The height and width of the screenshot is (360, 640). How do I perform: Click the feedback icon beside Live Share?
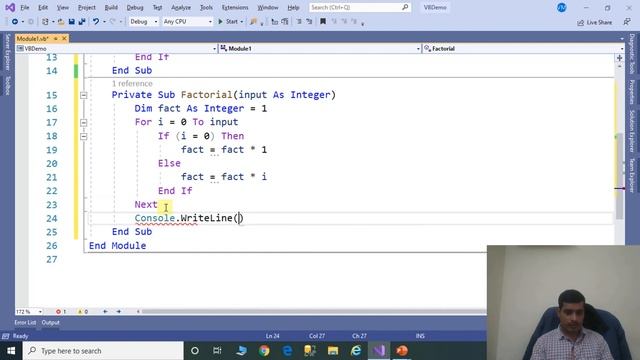click(627, 22)
